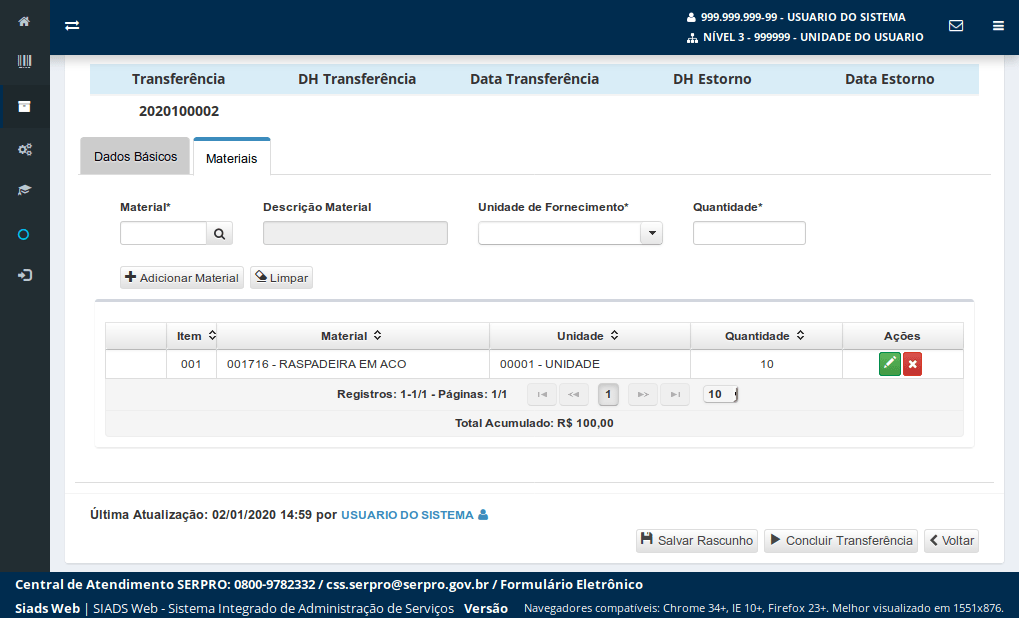The width and height of the screenshot is (1019, 618).
Task: Click the blue circle sidebar icon
Action: (x=23, y=235)
